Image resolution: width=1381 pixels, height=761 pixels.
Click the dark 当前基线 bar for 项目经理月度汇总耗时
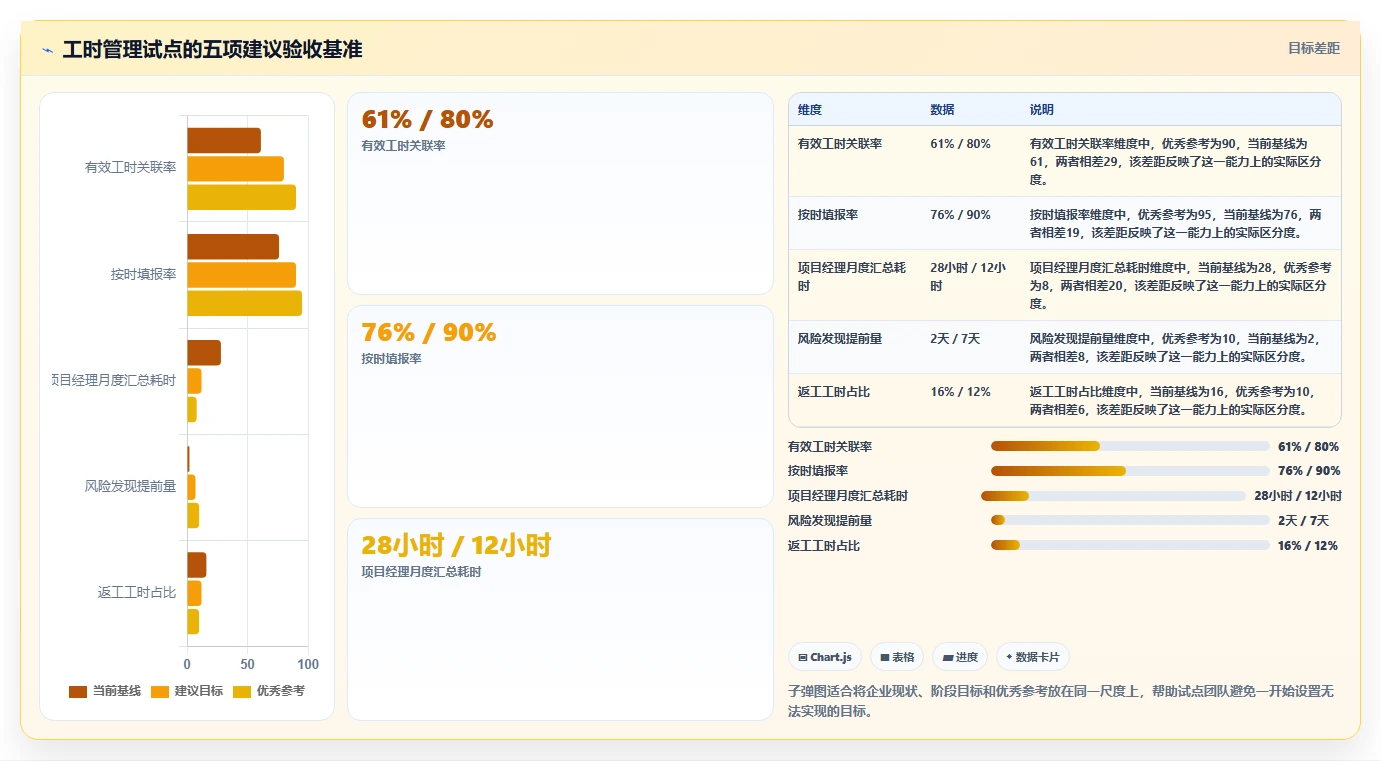tap(204, 353)
